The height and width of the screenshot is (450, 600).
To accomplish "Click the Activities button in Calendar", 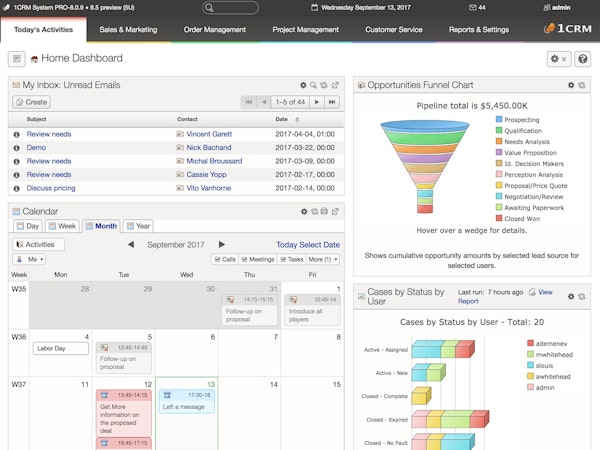I will pyautogui.click(x=38, y=244).
